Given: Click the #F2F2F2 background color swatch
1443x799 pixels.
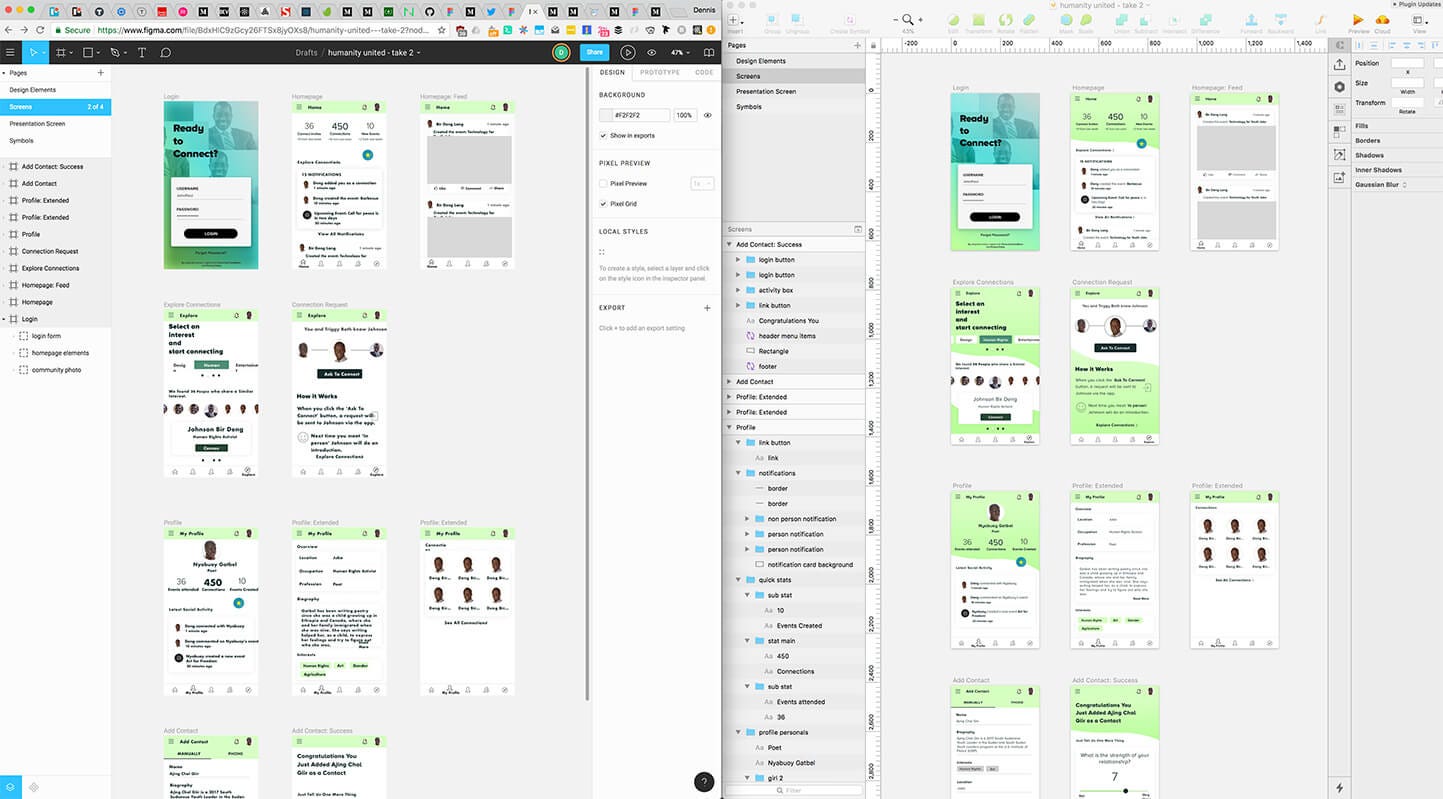Looking at the screenshot, I should pyautogui.click(x=605, y=115).
